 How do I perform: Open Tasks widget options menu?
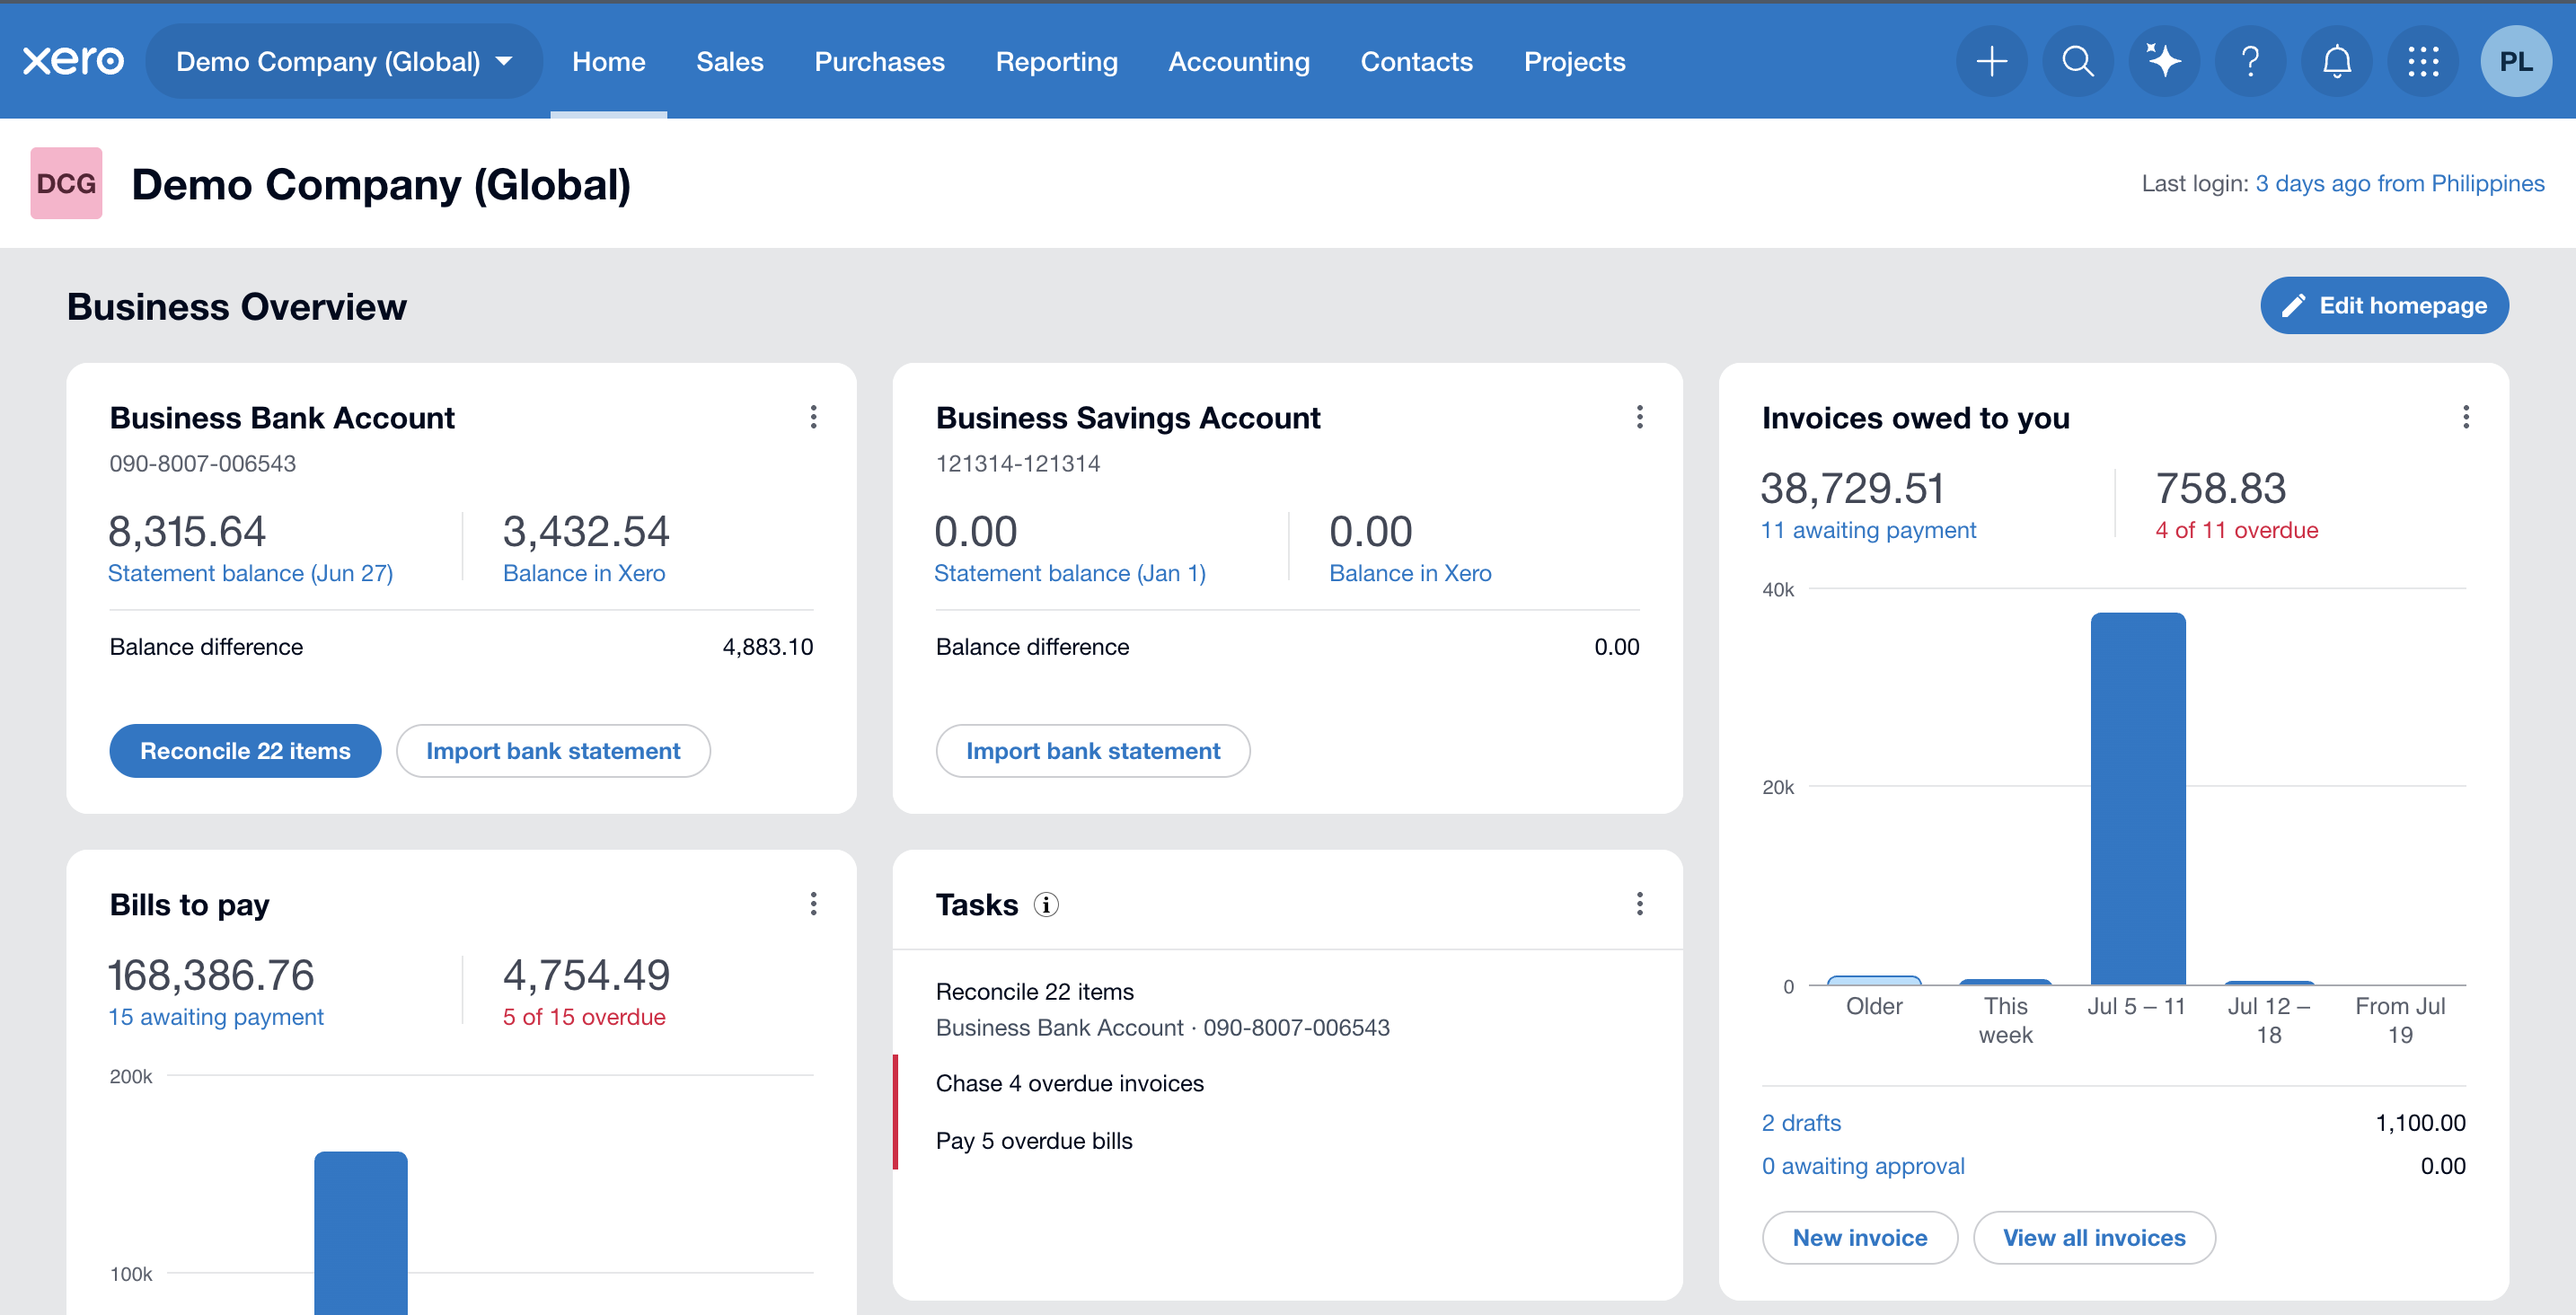tap(1639, 904)
